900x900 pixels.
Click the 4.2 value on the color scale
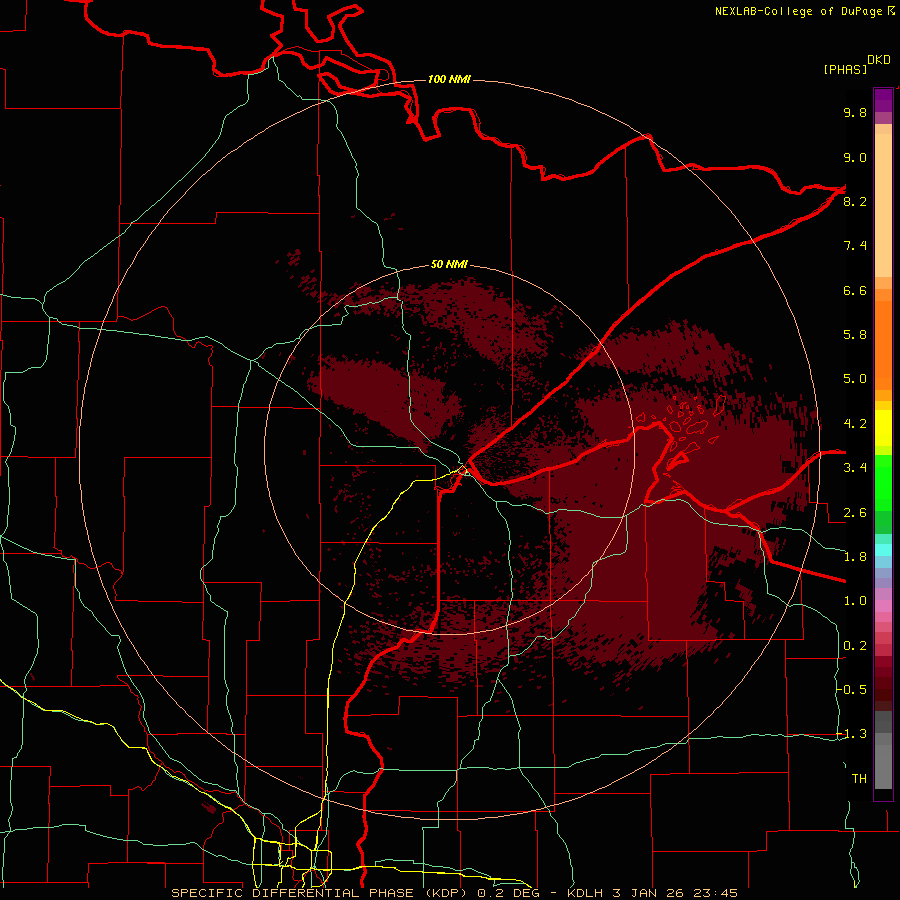click(x=855, y=424)
